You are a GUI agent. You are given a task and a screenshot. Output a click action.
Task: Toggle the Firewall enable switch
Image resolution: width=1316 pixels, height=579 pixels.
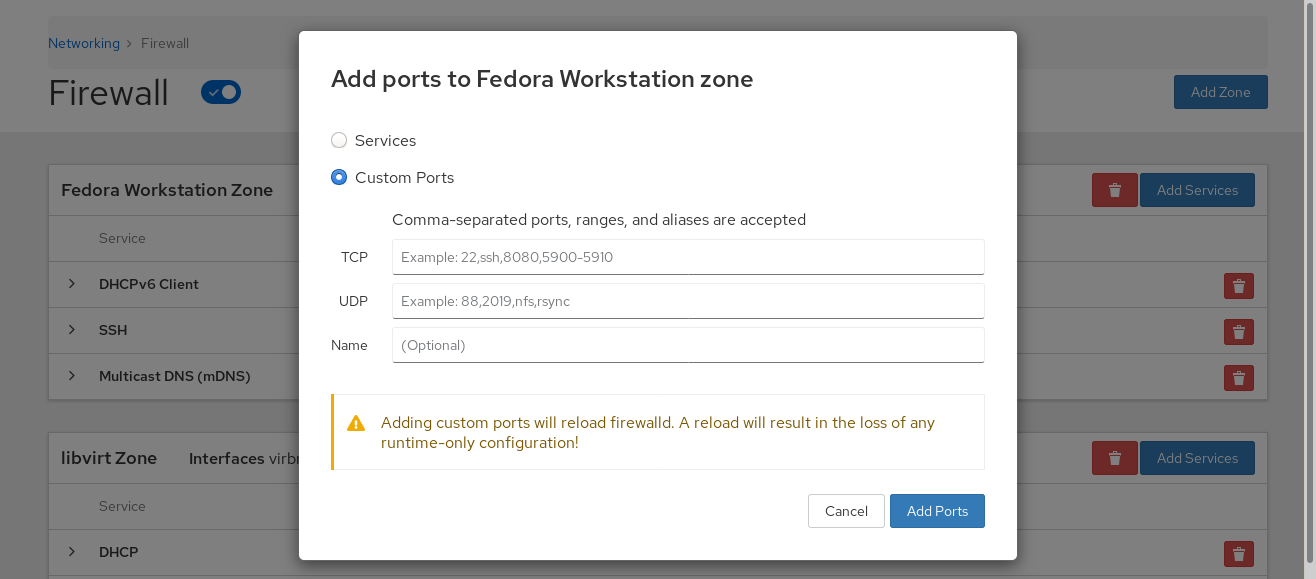221,92
